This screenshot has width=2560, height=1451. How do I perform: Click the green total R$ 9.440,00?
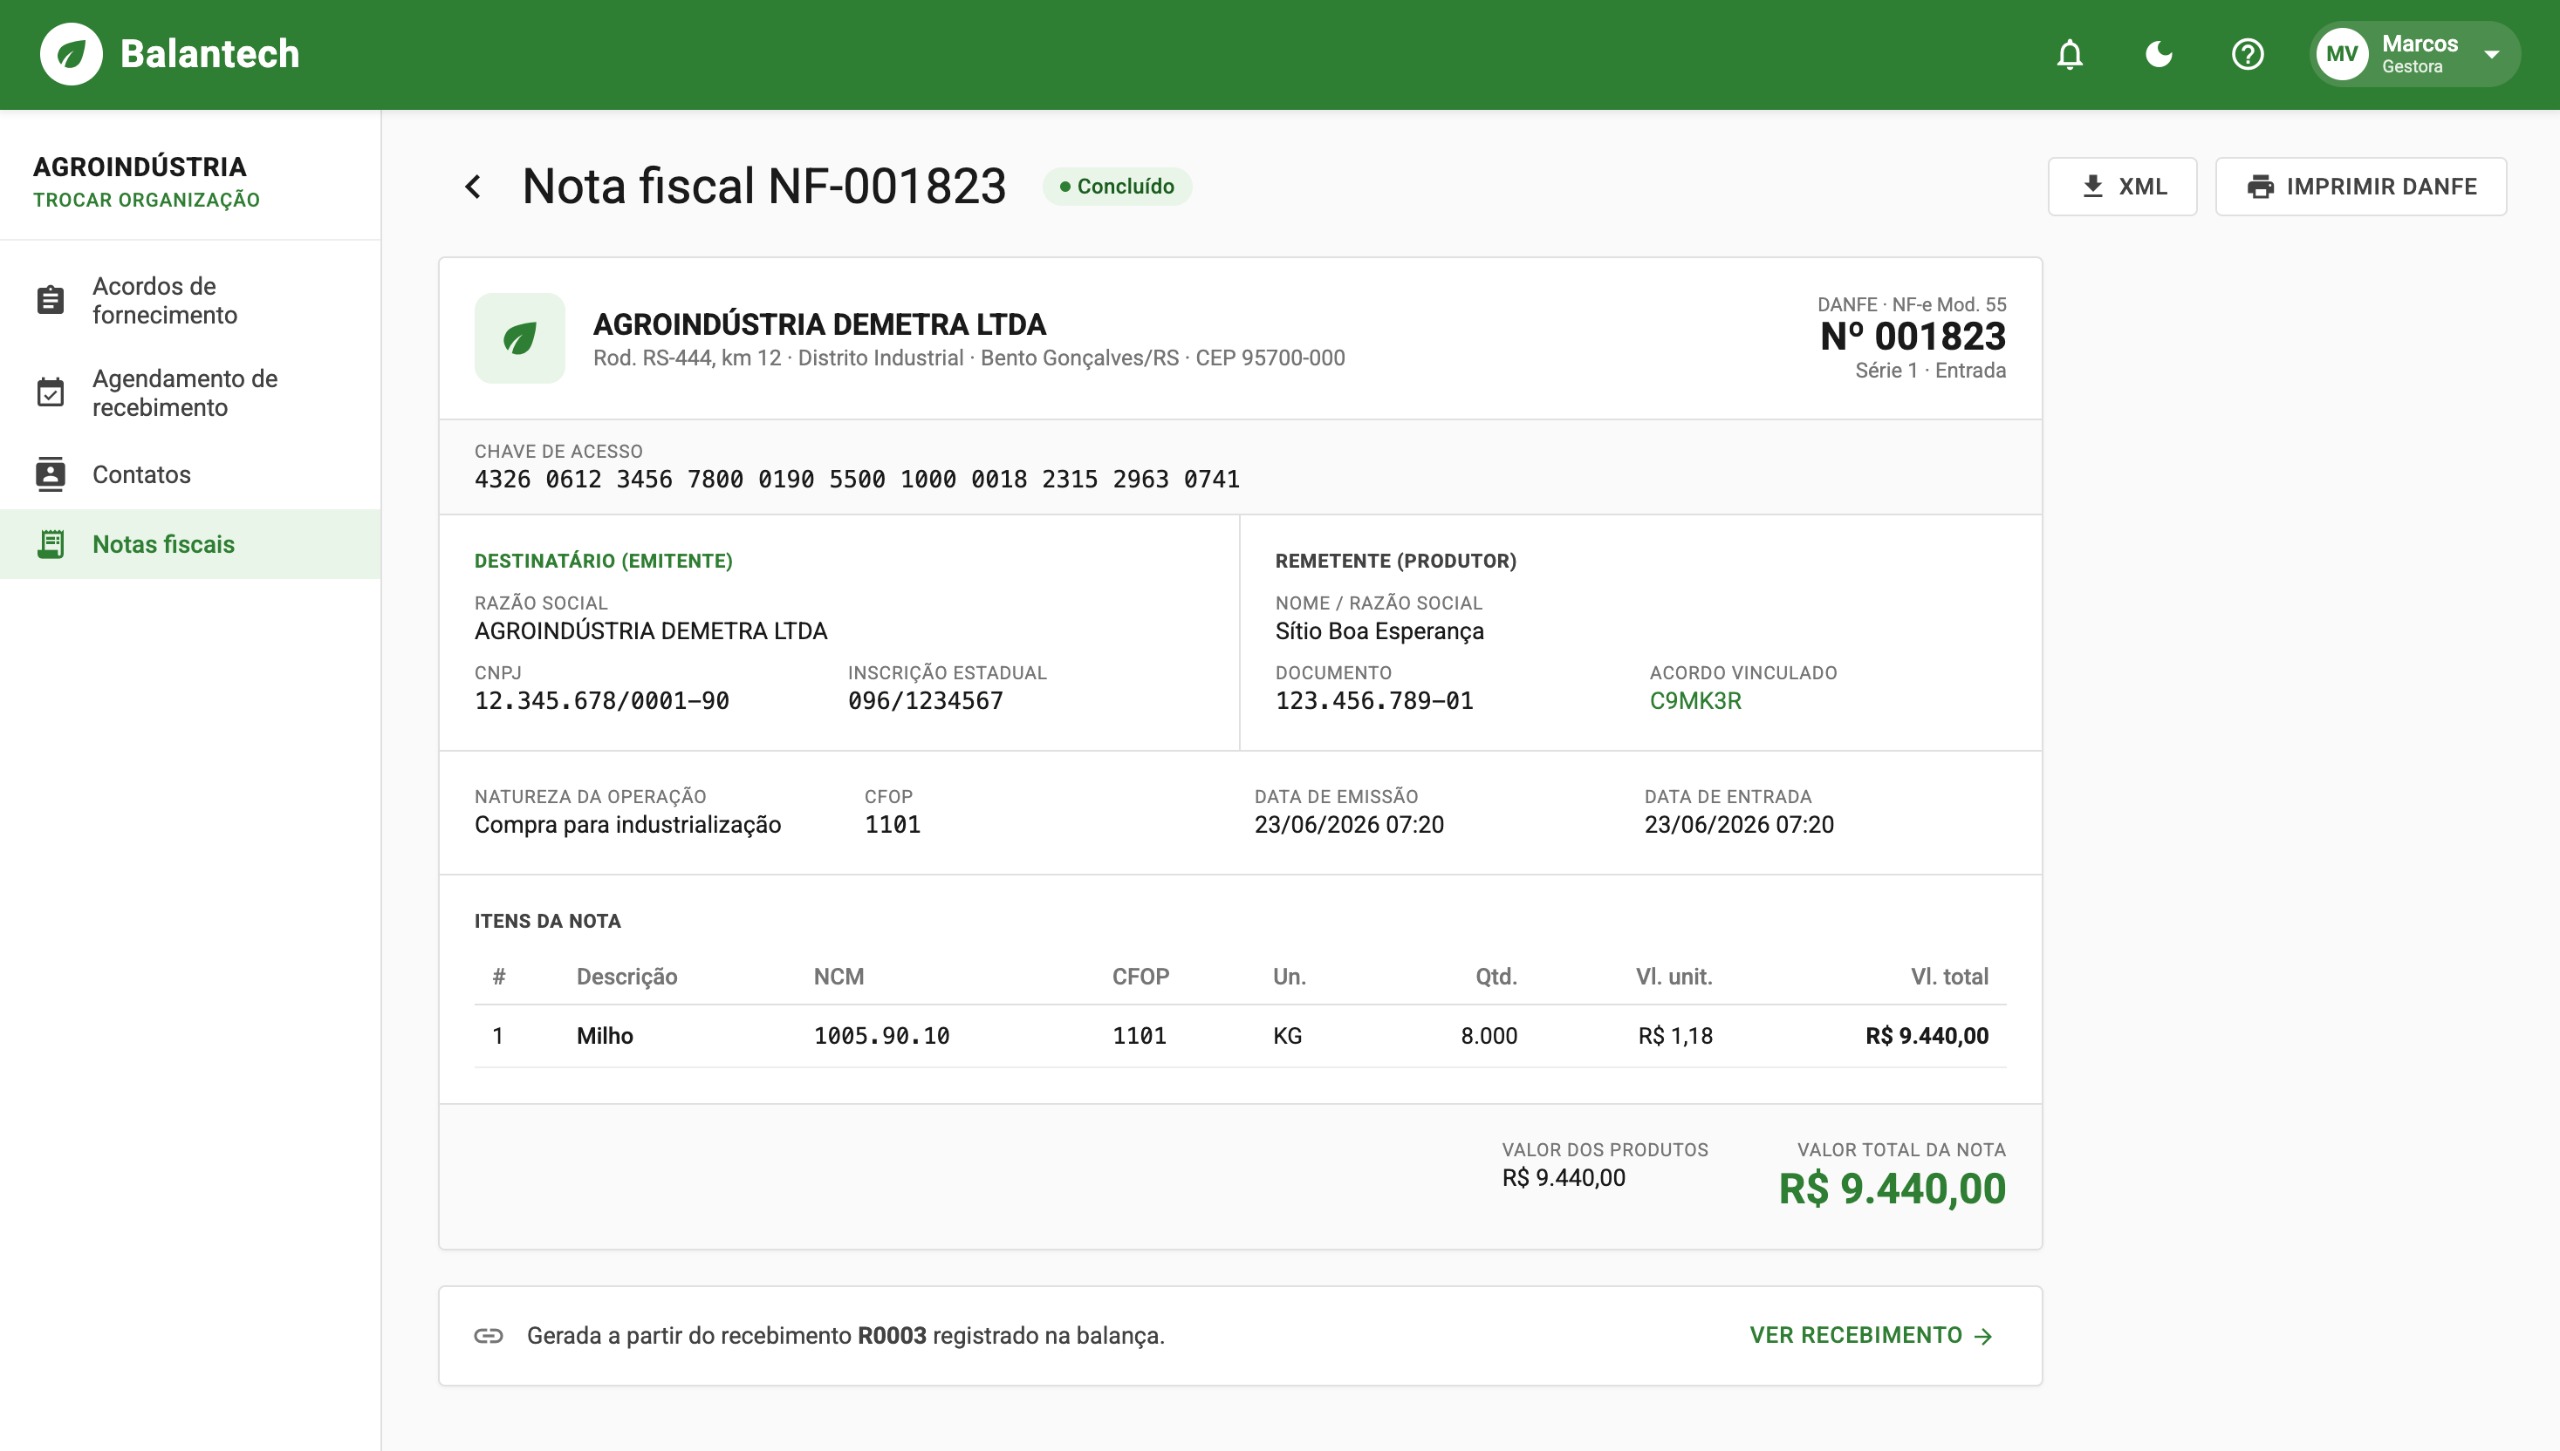click(x=1892, y=1189)
